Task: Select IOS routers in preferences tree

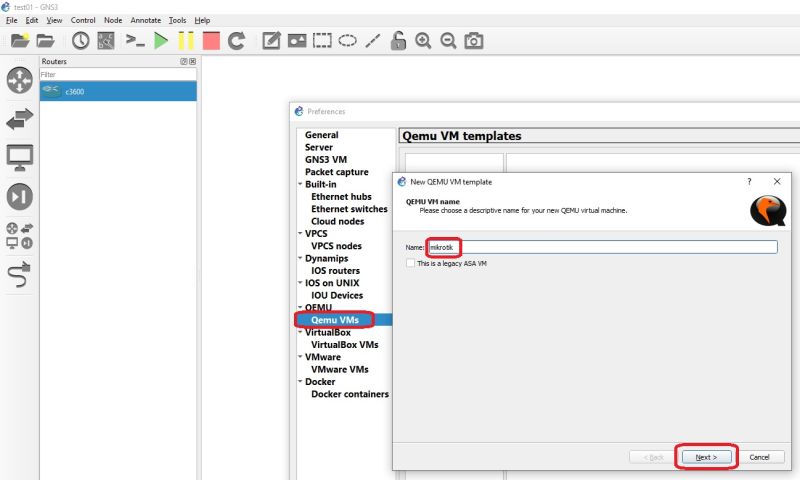Action: [335, 271]
